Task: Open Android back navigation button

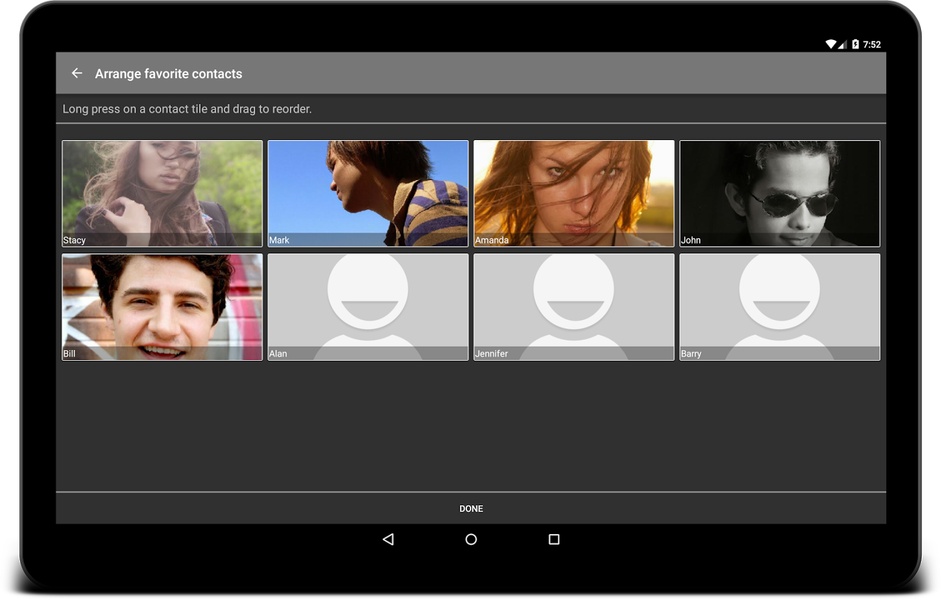Action: pyautogui.click(x=388, y=539)
